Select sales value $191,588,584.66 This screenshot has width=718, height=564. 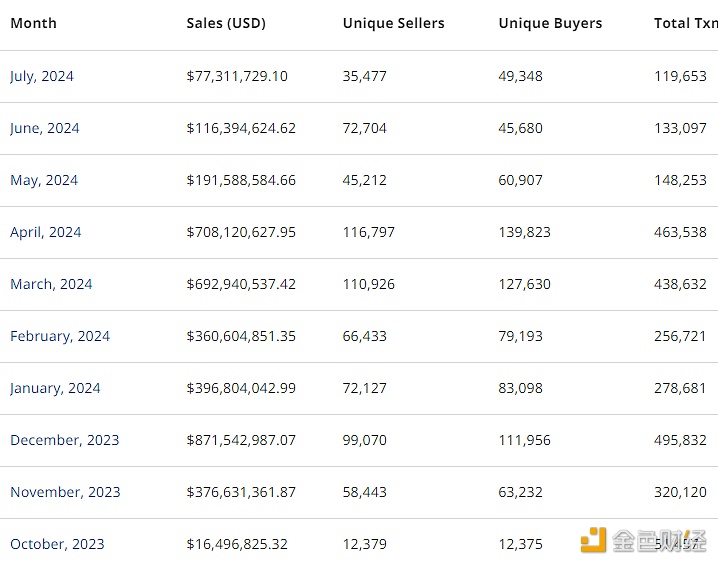tap(241, 180)
